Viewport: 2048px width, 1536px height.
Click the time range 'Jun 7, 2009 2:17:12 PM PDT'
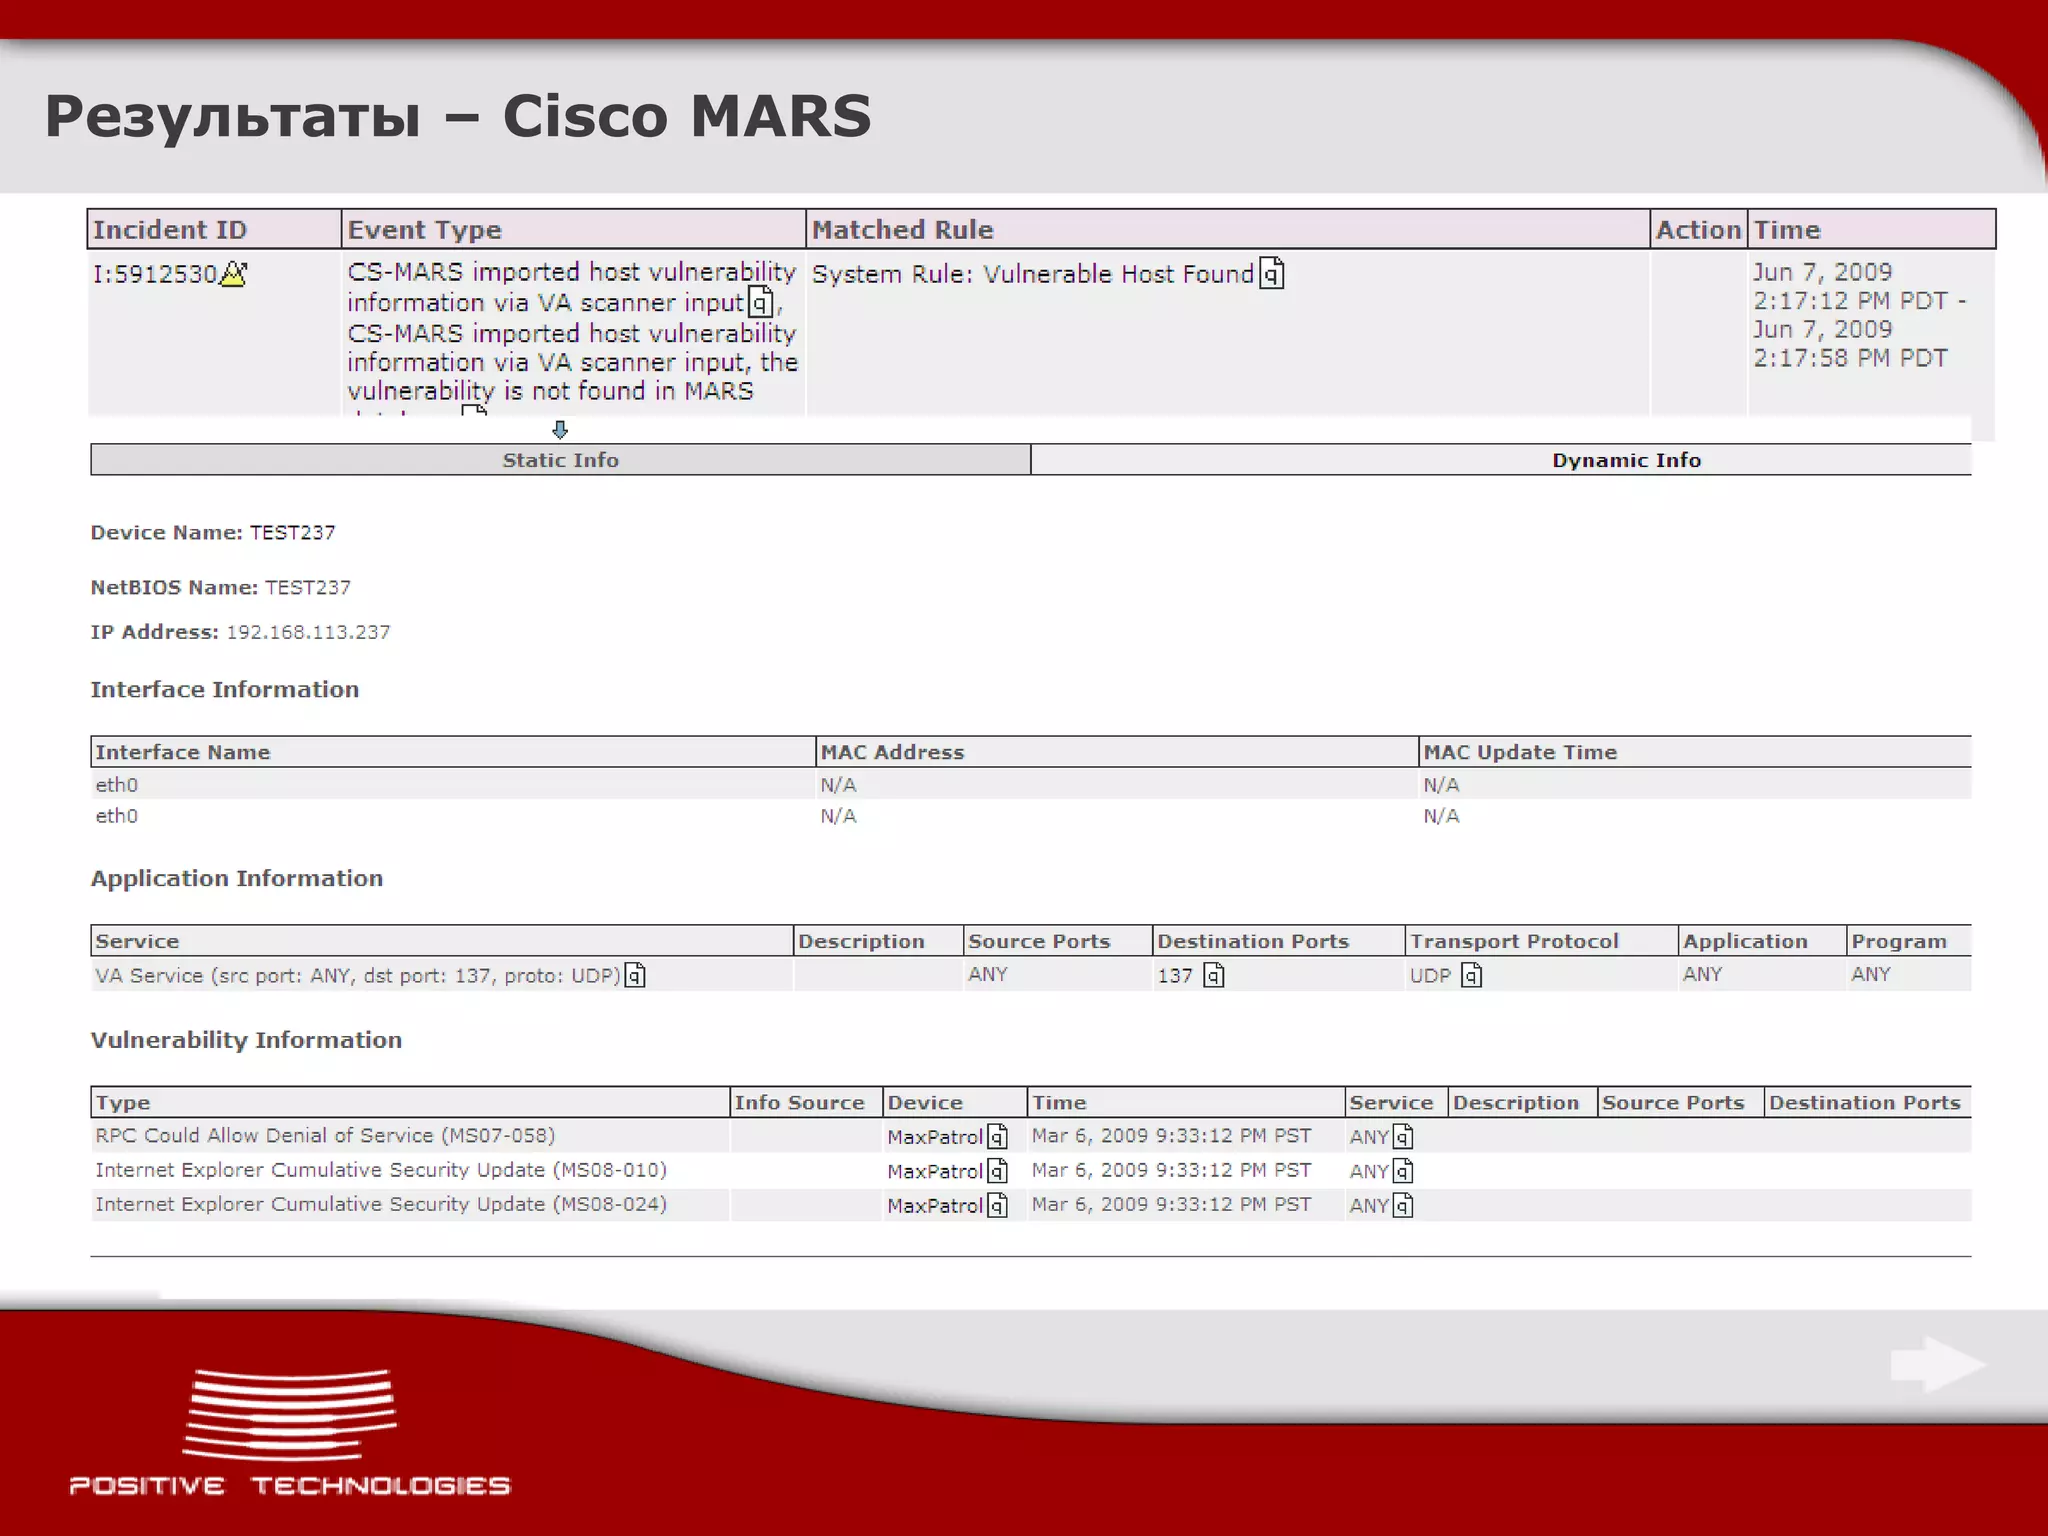pyautogui.click(x=1850, y=286)
